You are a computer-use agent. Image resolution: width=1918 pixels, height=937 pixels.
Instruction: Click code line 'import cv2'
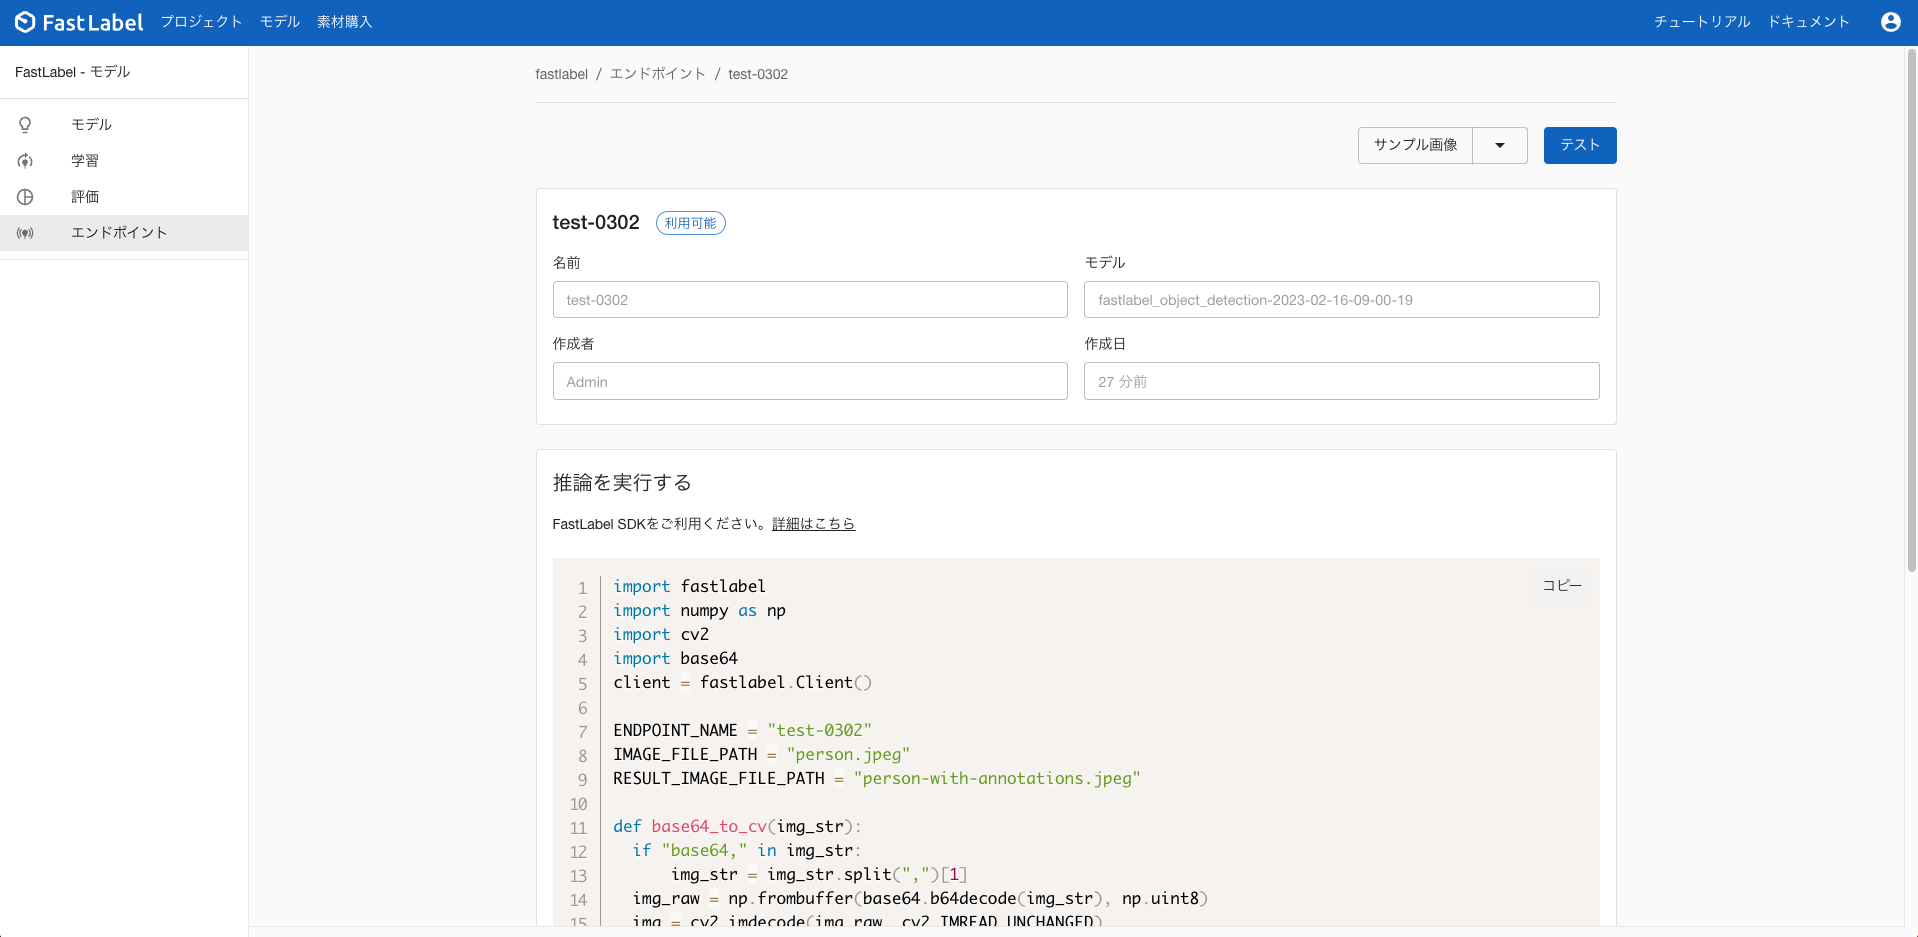[x=661, y=634]
